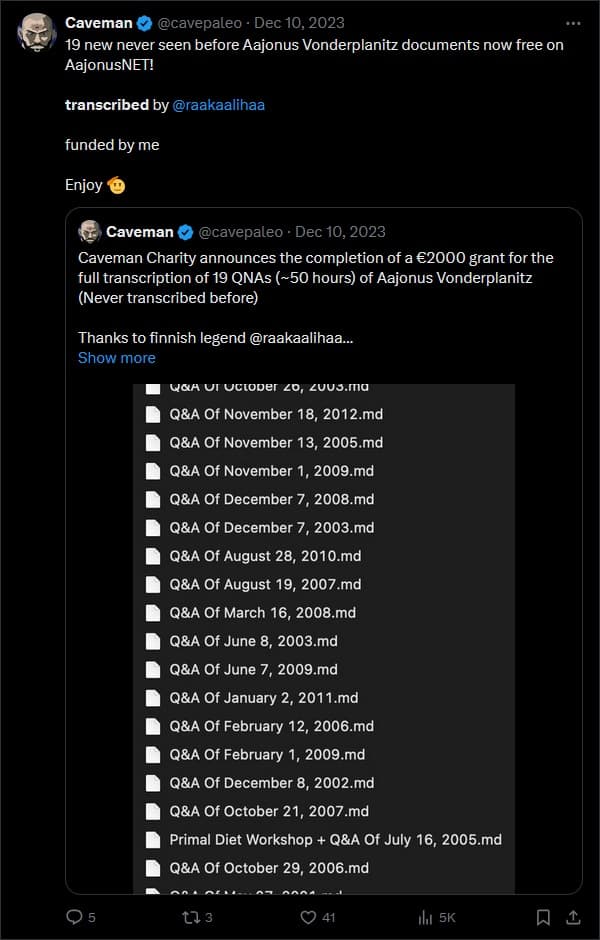Viewport: 600px width, 940px height.
Task: Share the tweet via the upload icon
Action: [x=573, y=917]
